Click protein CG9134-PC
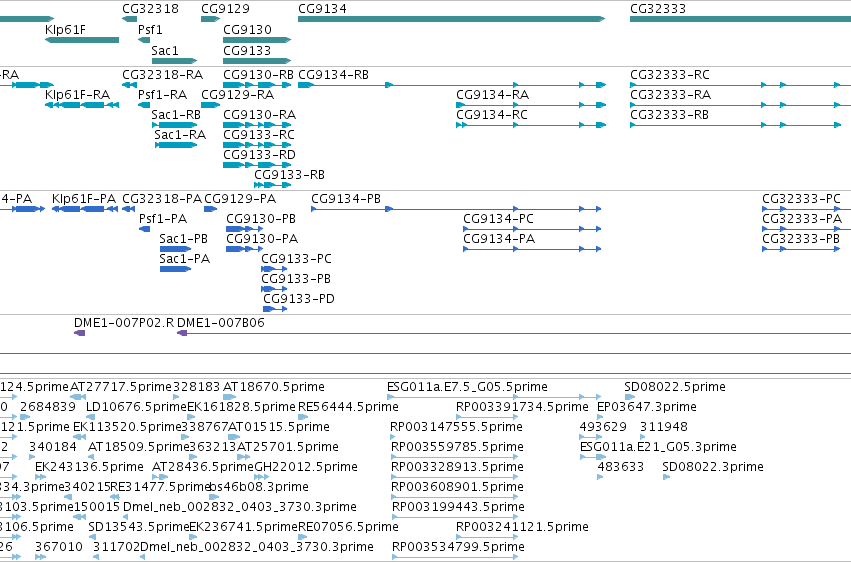 click(x=532, y=229)
